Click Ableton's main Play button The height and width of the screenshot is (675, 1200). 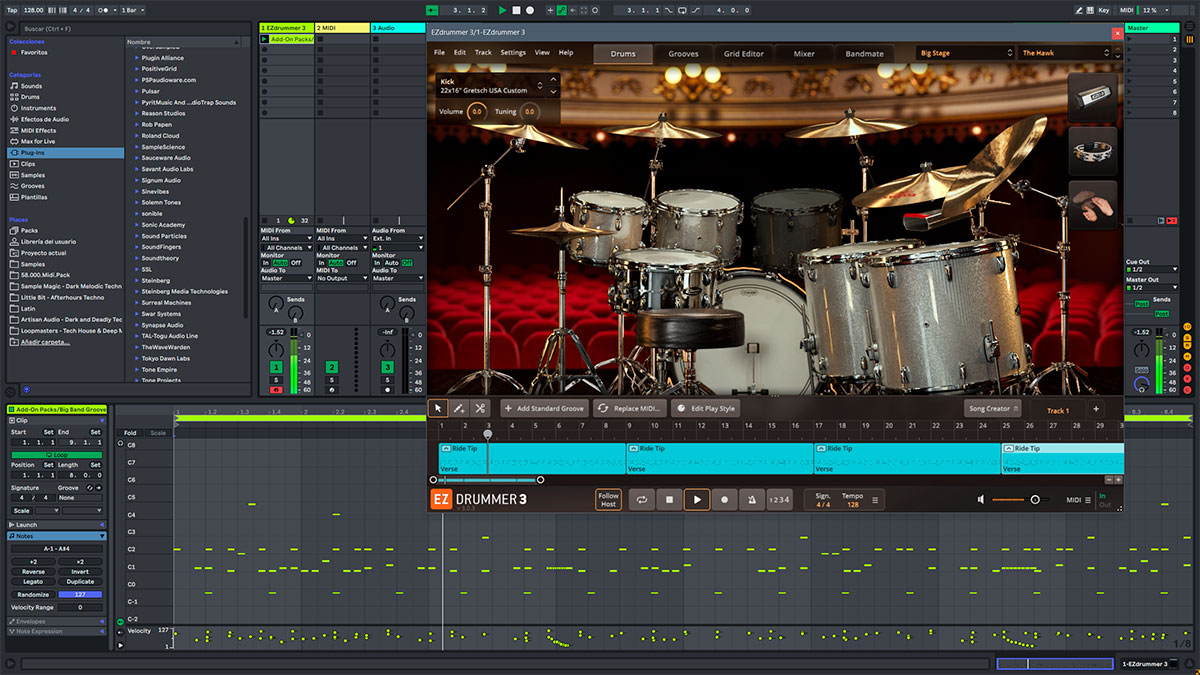point(503,10)
